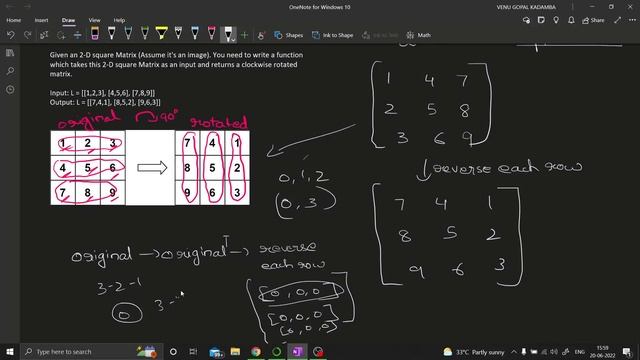Pick the green-tipped pen
Screen dimensions: 640x360
[x=145, y=33]
